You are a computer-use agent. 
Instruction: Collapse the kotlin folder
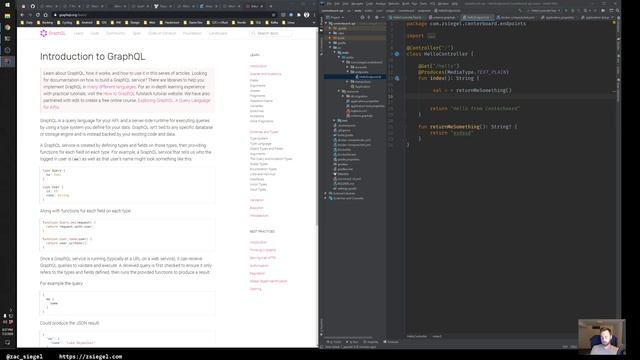coord(339,57)
